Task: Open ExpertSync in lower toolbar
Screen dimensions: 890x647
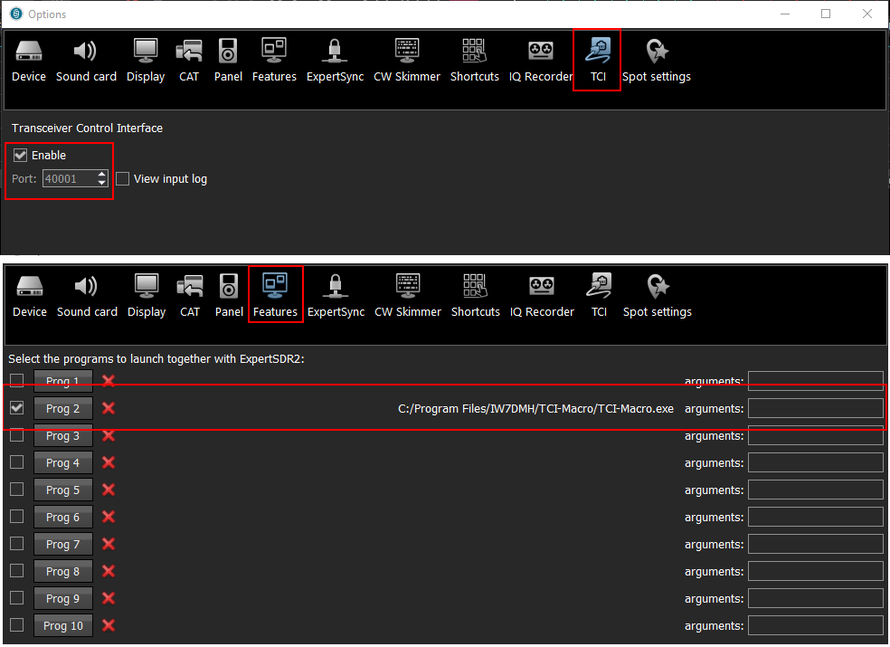Action: pyautogui.click(x=336, y=296)
